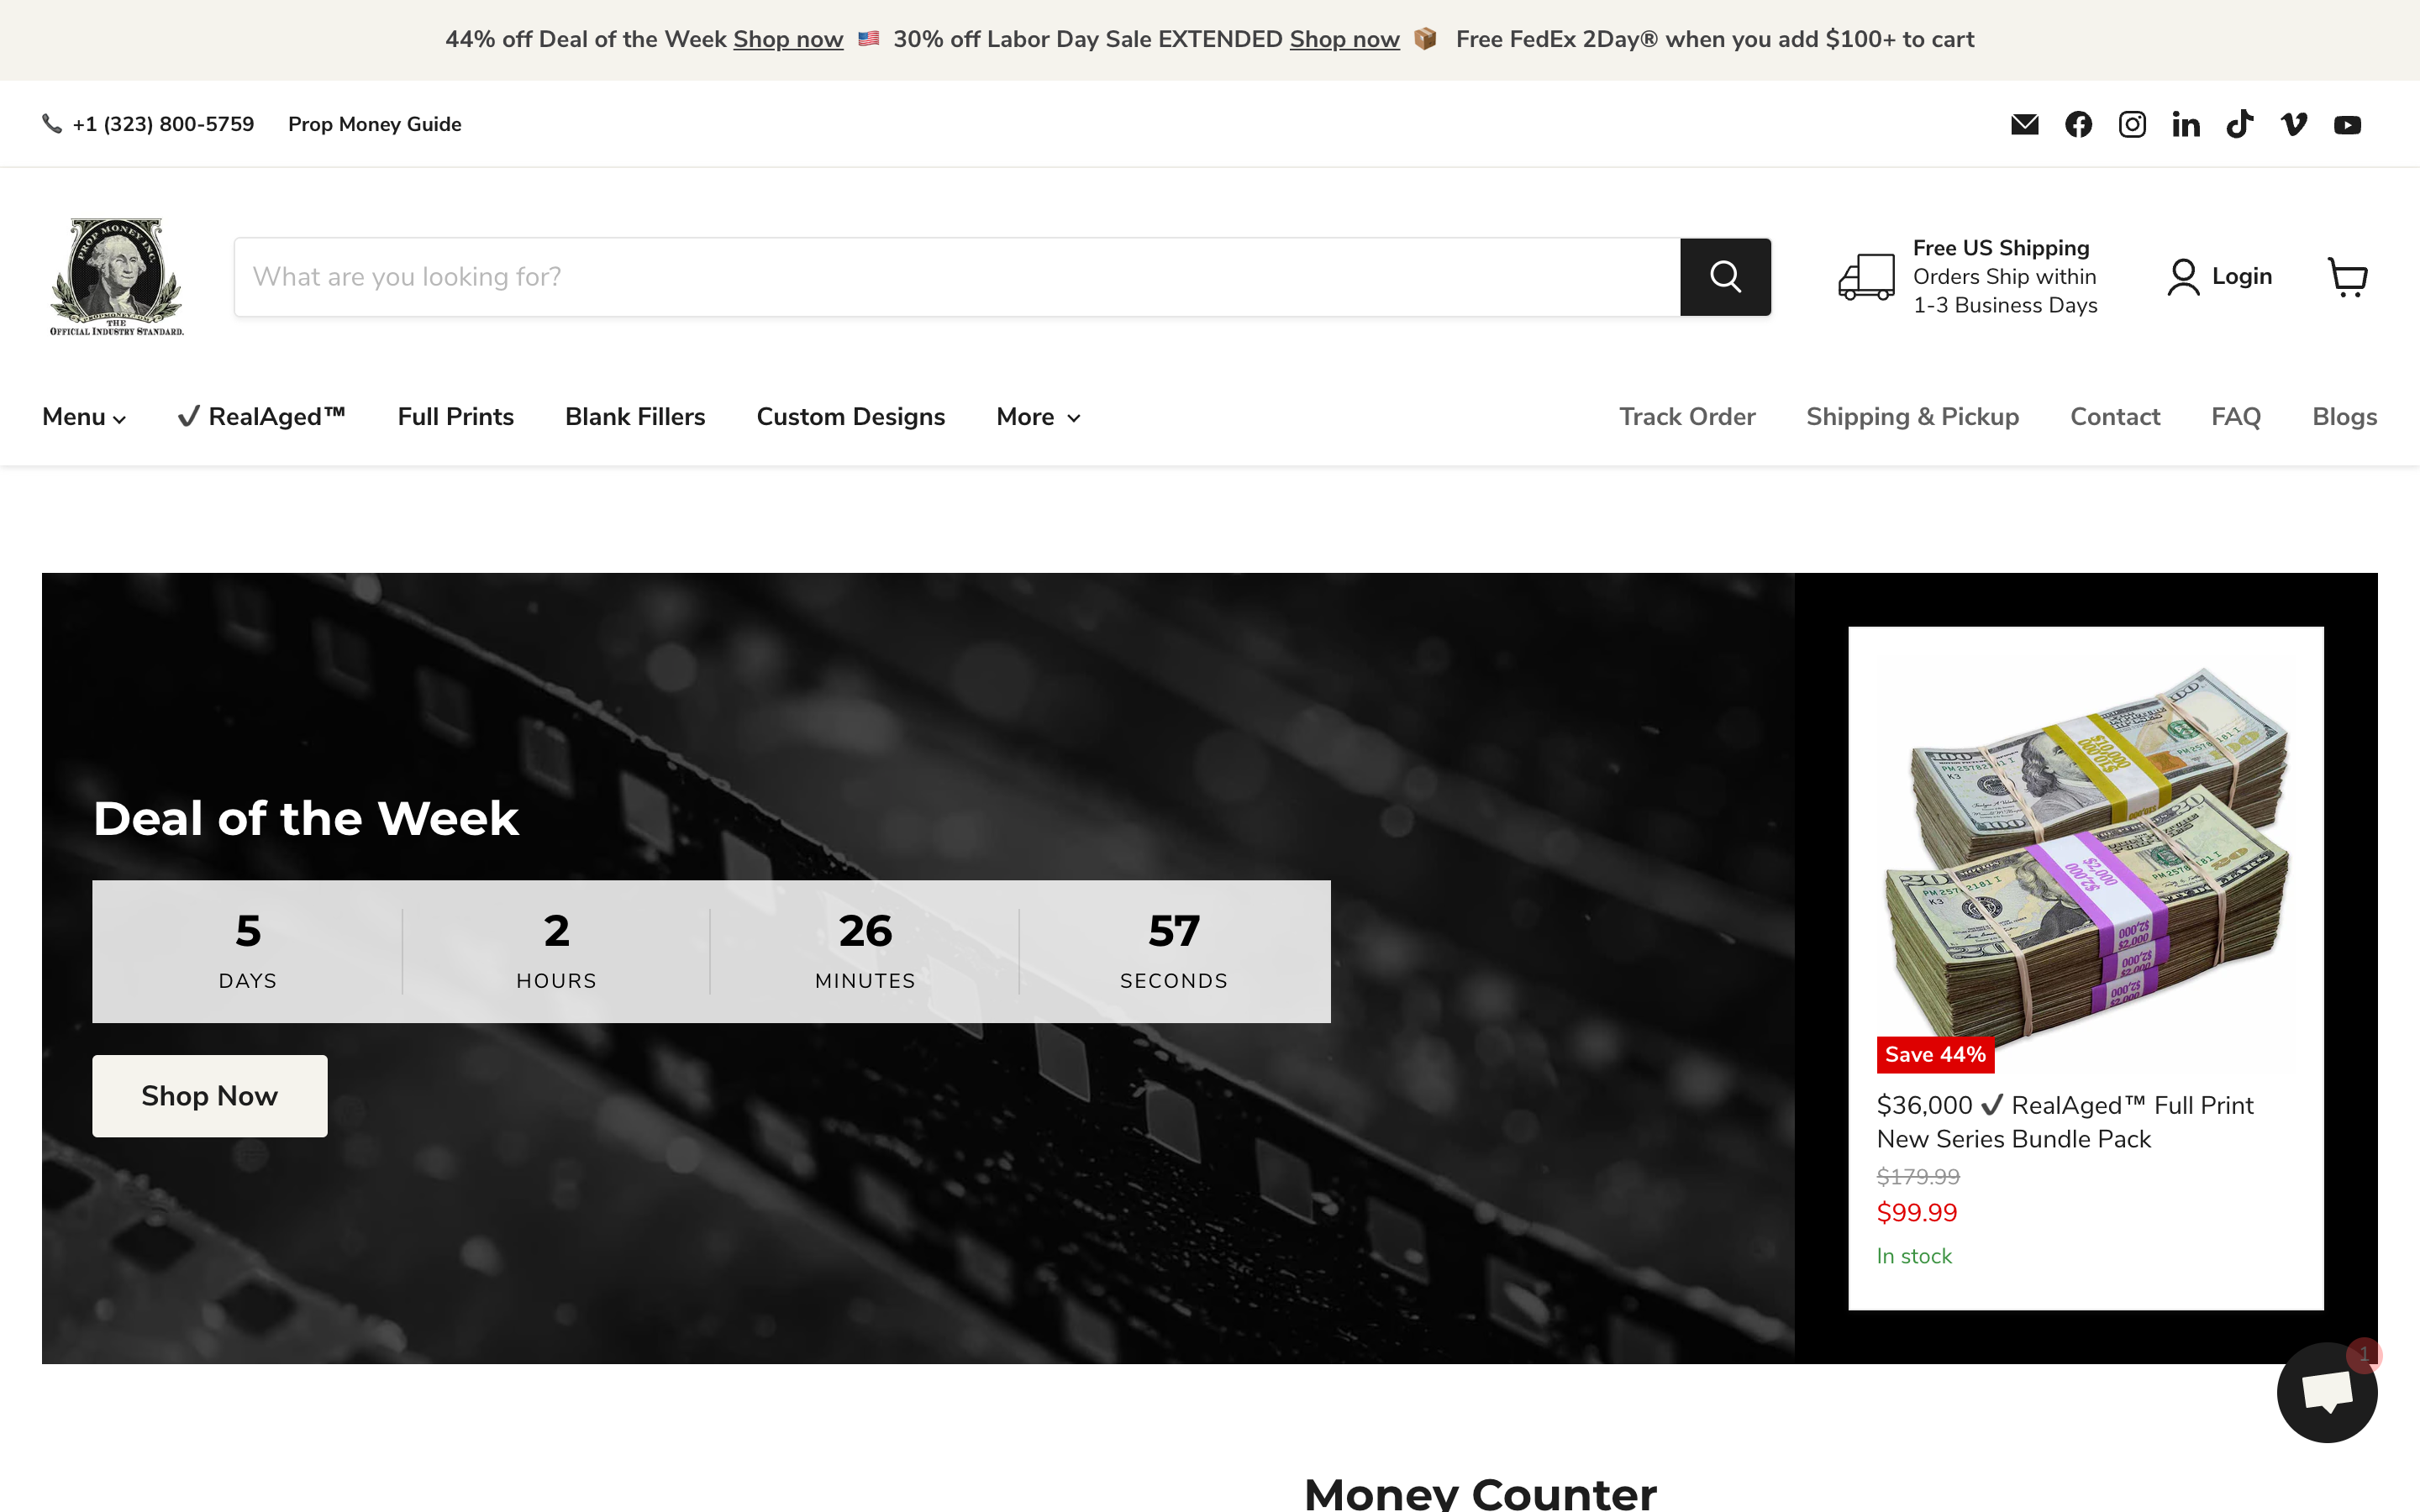Click the search magnifier icon
The image size is (2420, 1512).
click(x=1725, y=276)
